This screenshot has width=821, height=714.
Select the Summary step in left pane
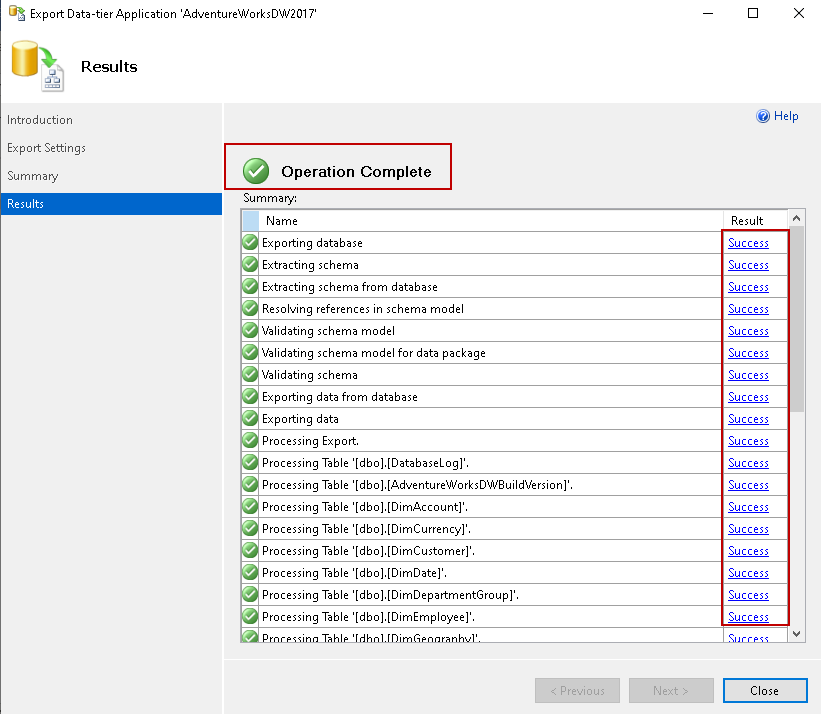[32, 176]
